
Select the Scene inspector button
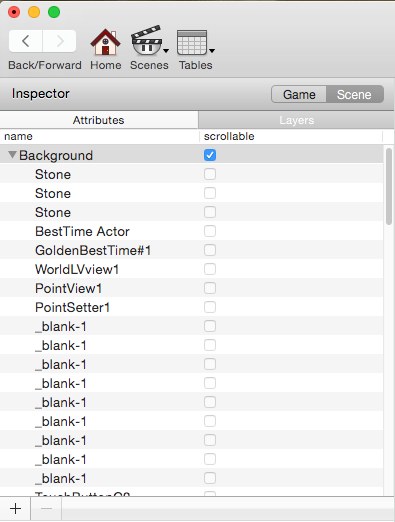pos(355,95)
